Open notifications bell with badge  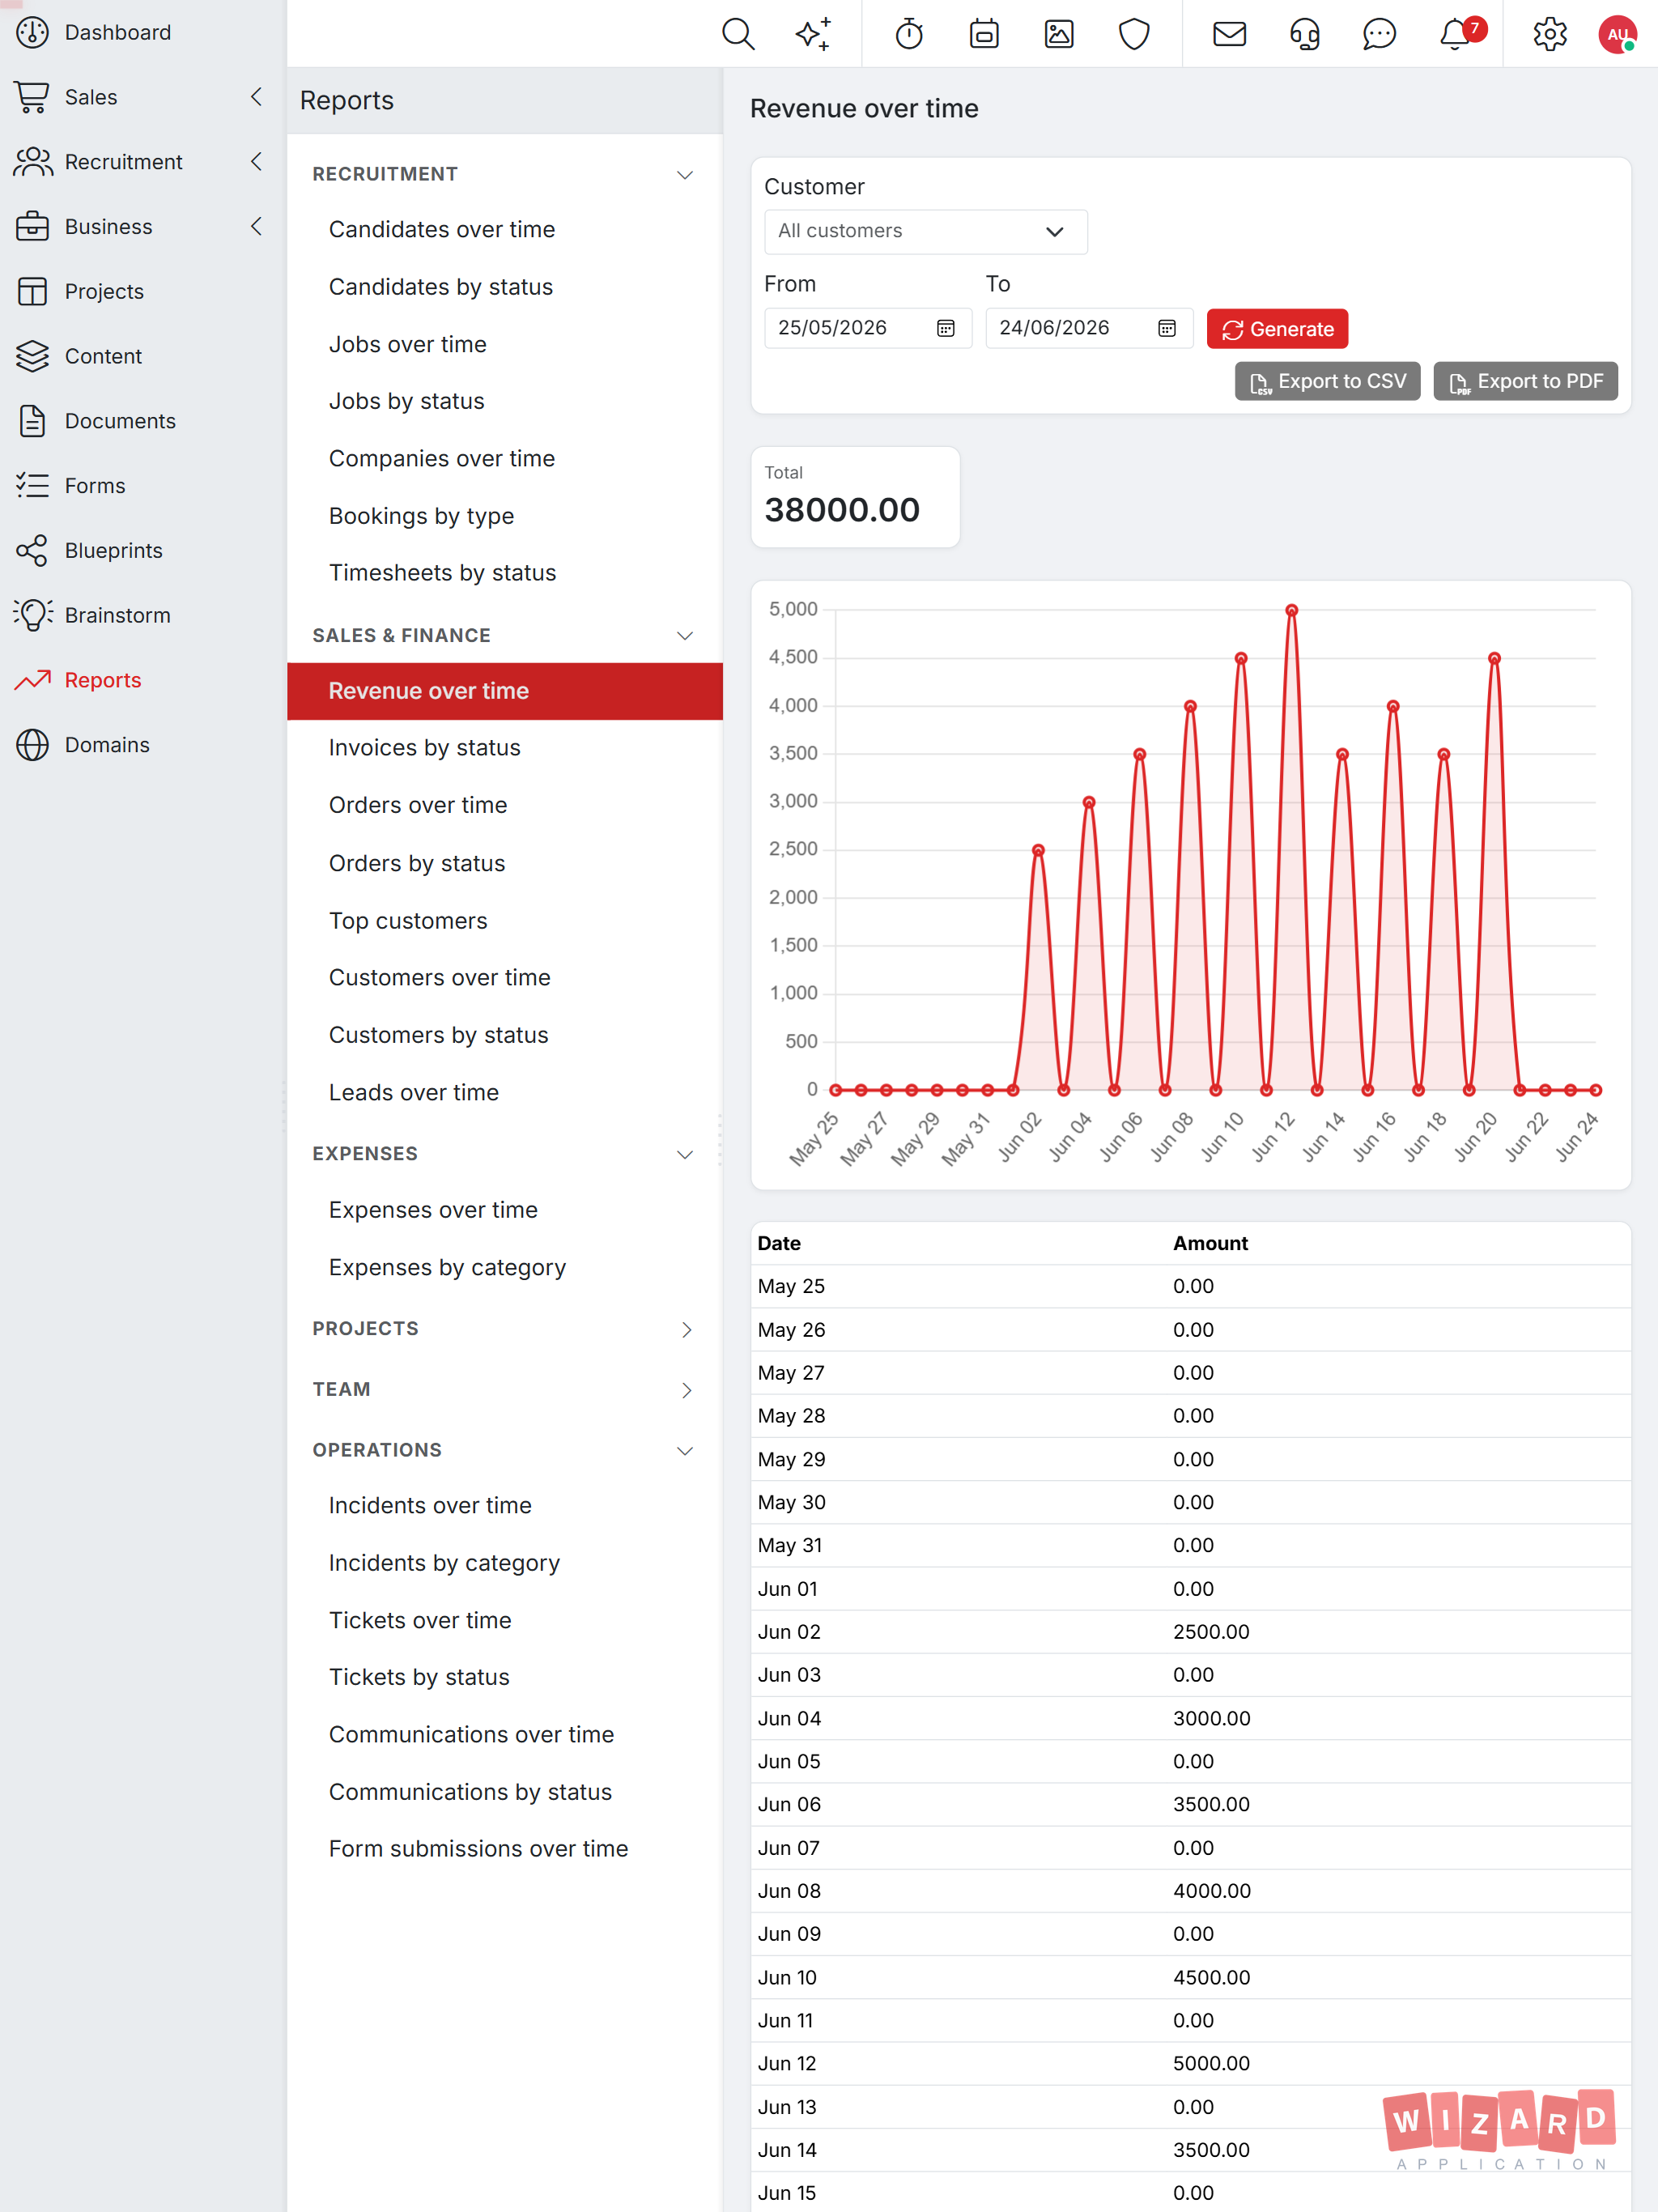1456,34
